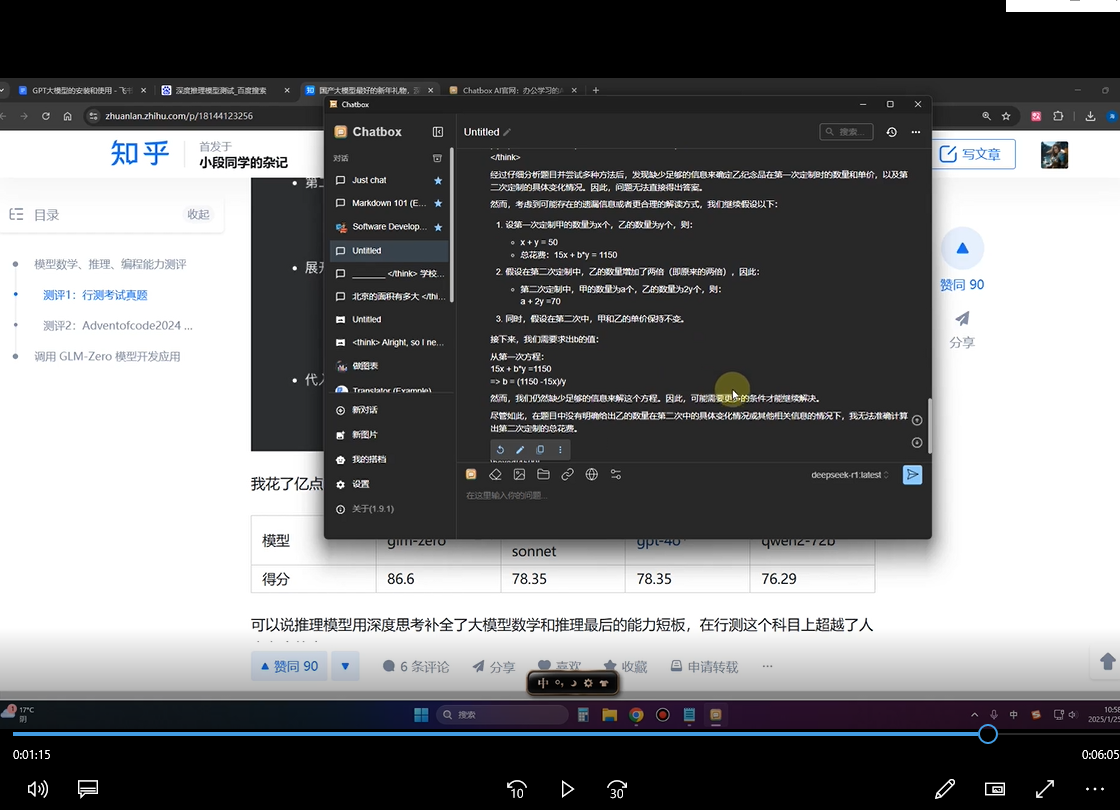Screen dimensions: 1120x810
Task: Copy the last AI message
Action: 540,450
